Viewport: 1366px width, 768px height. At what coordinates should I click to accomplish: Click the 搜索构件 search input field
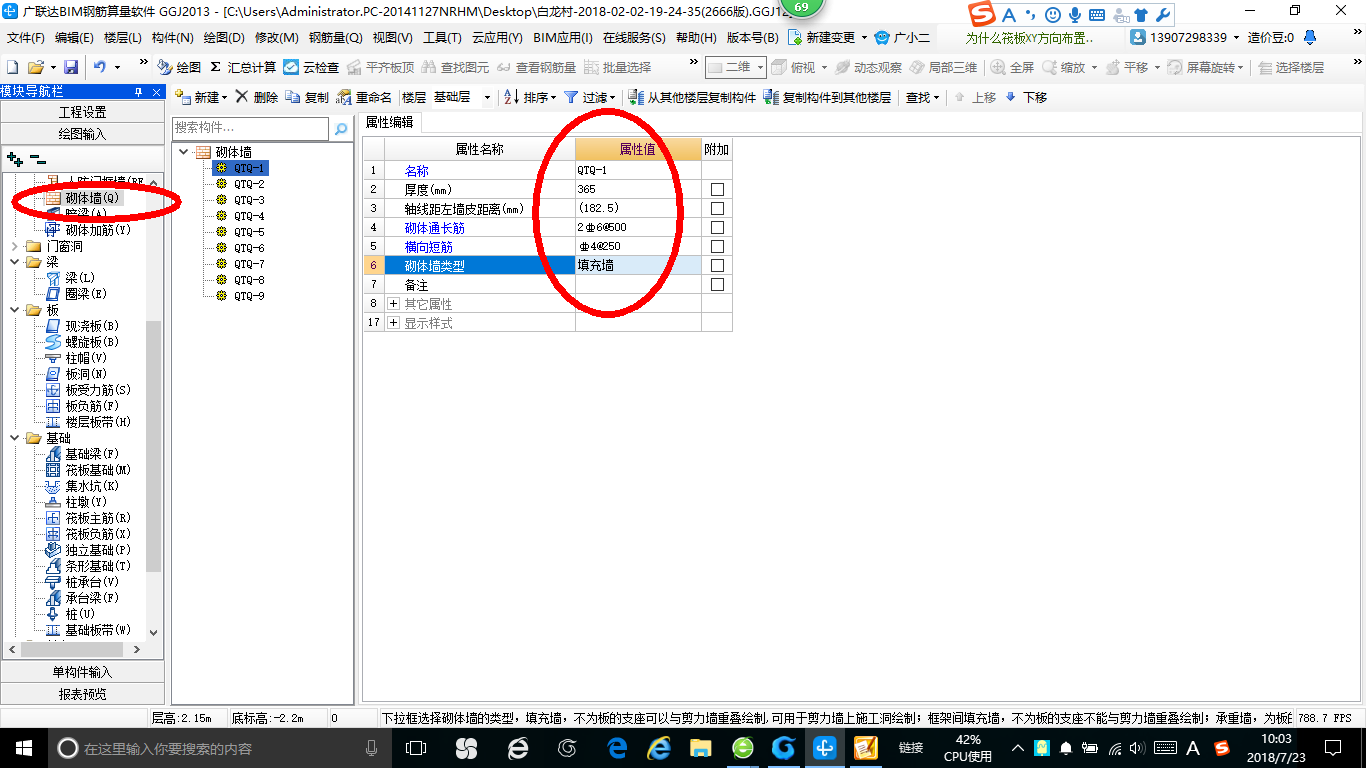coord(250,128)
